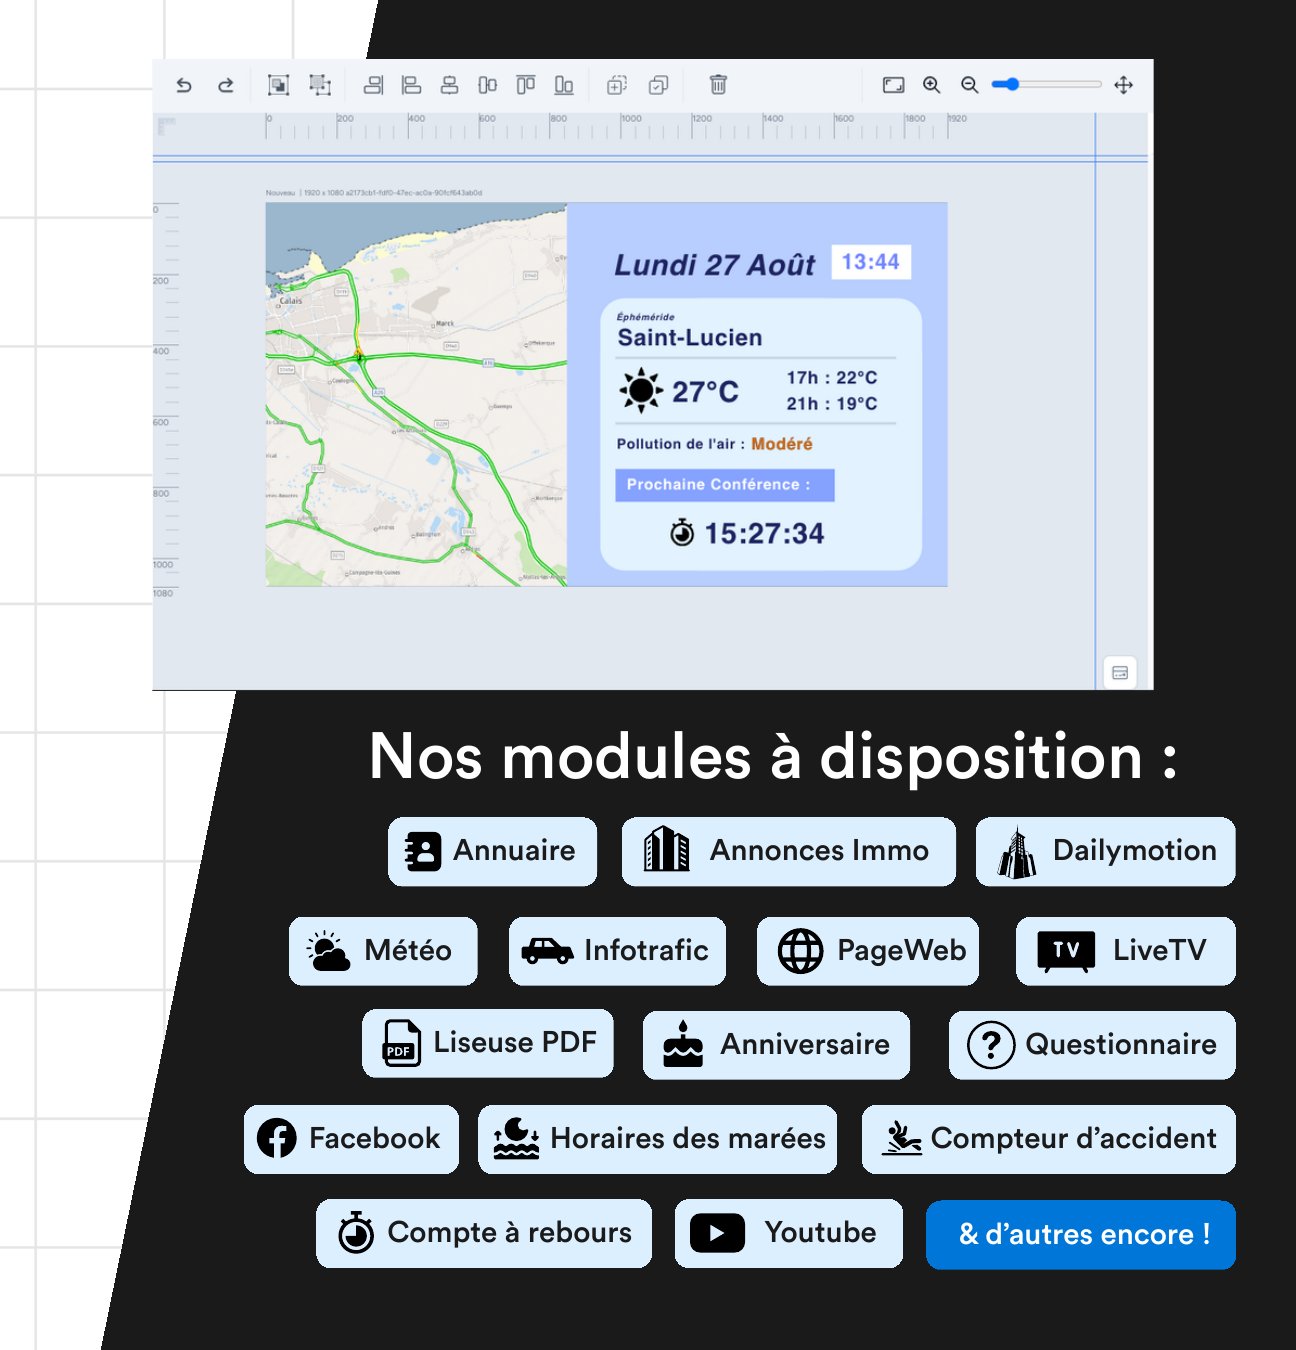
Task: Select the traffic map widget on the canvas
Action: pyautogui.click(x=416, y=395)
